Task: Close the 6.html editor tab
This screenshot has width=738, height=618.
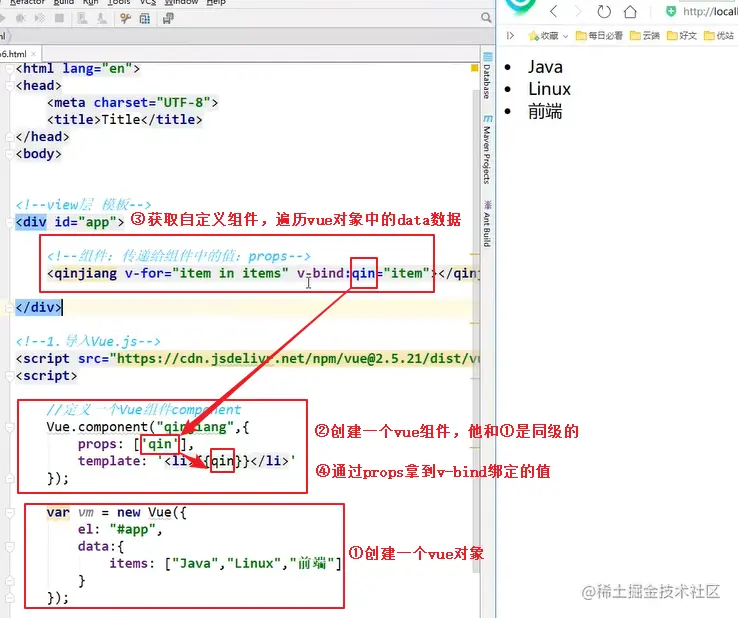Action: pos(33,54)
